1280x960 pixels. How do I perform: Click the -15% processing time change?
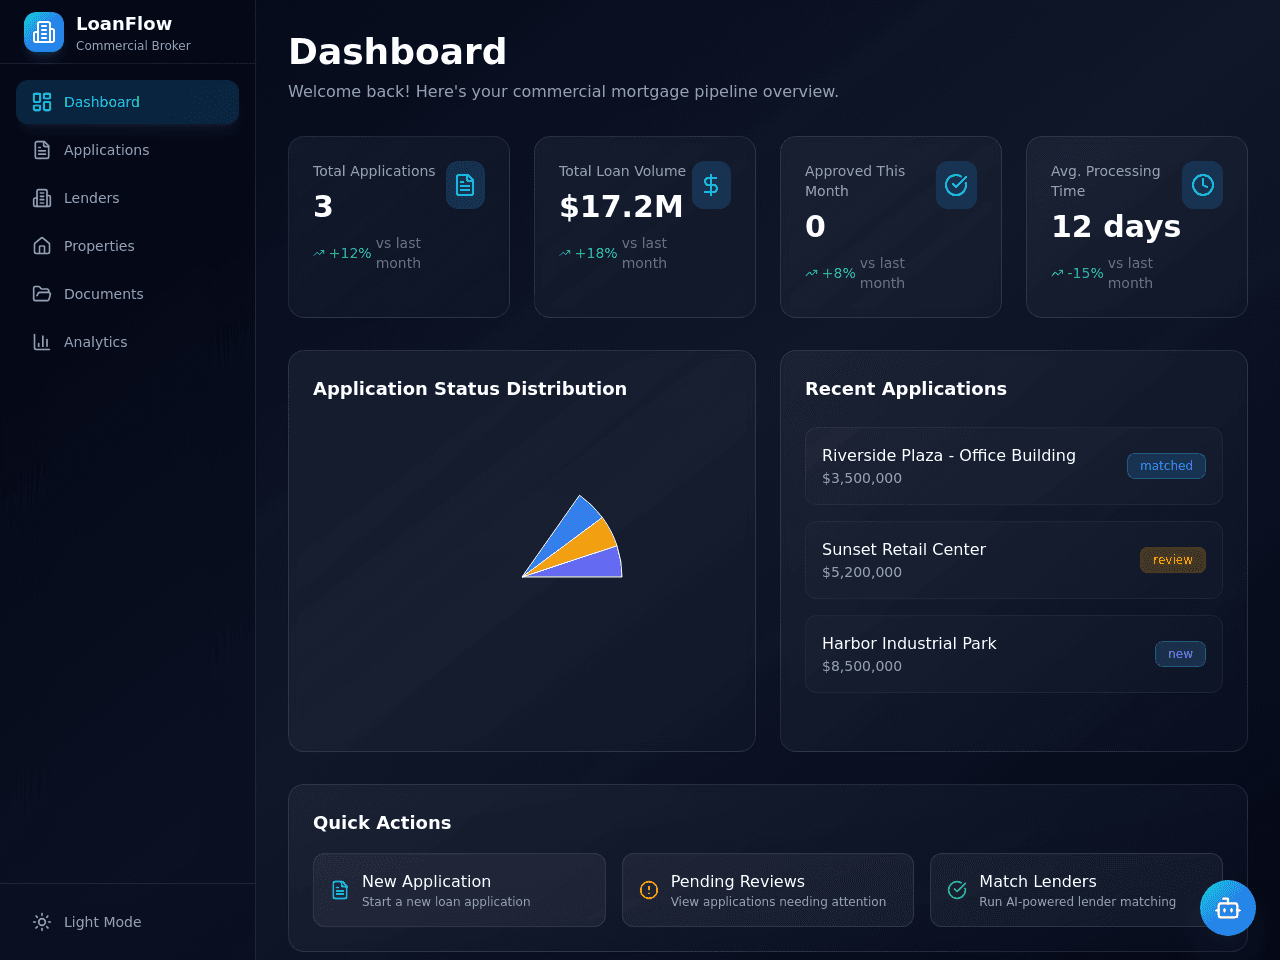(x=1085, y=273)
